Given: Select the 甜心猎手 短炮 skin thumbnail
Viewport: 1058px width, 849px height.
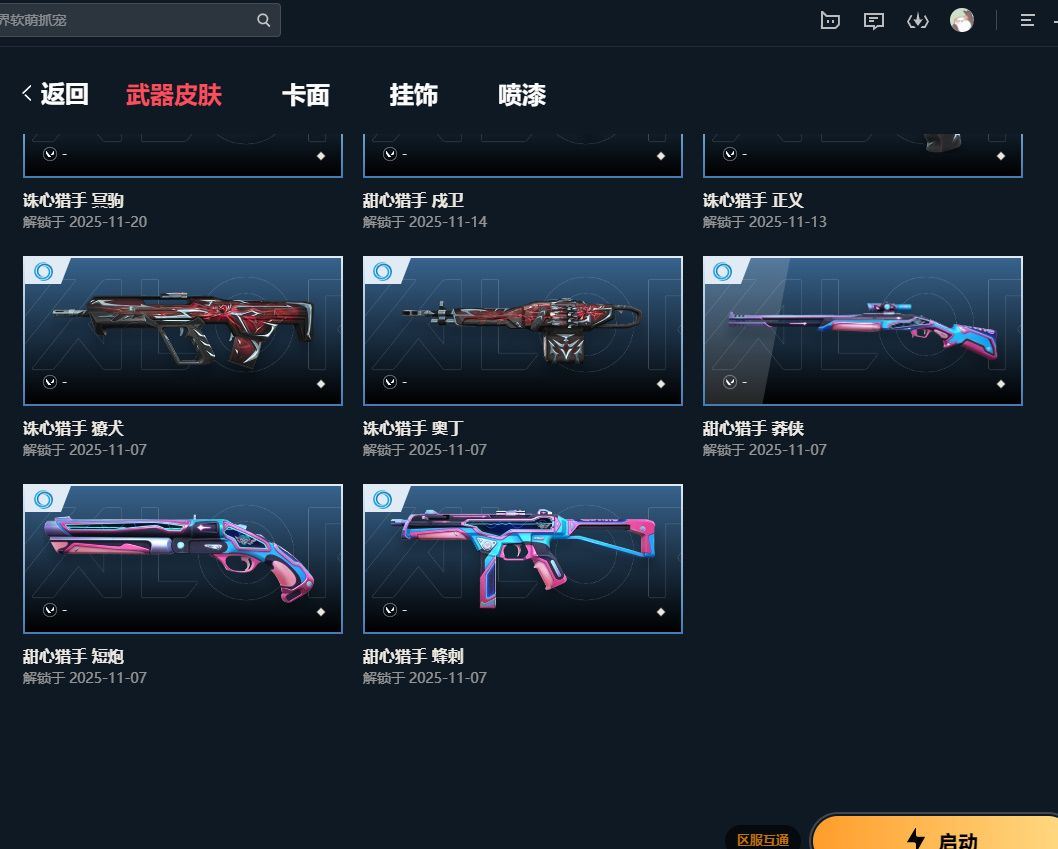Looking at the screenshot, I should coord(183,559).
